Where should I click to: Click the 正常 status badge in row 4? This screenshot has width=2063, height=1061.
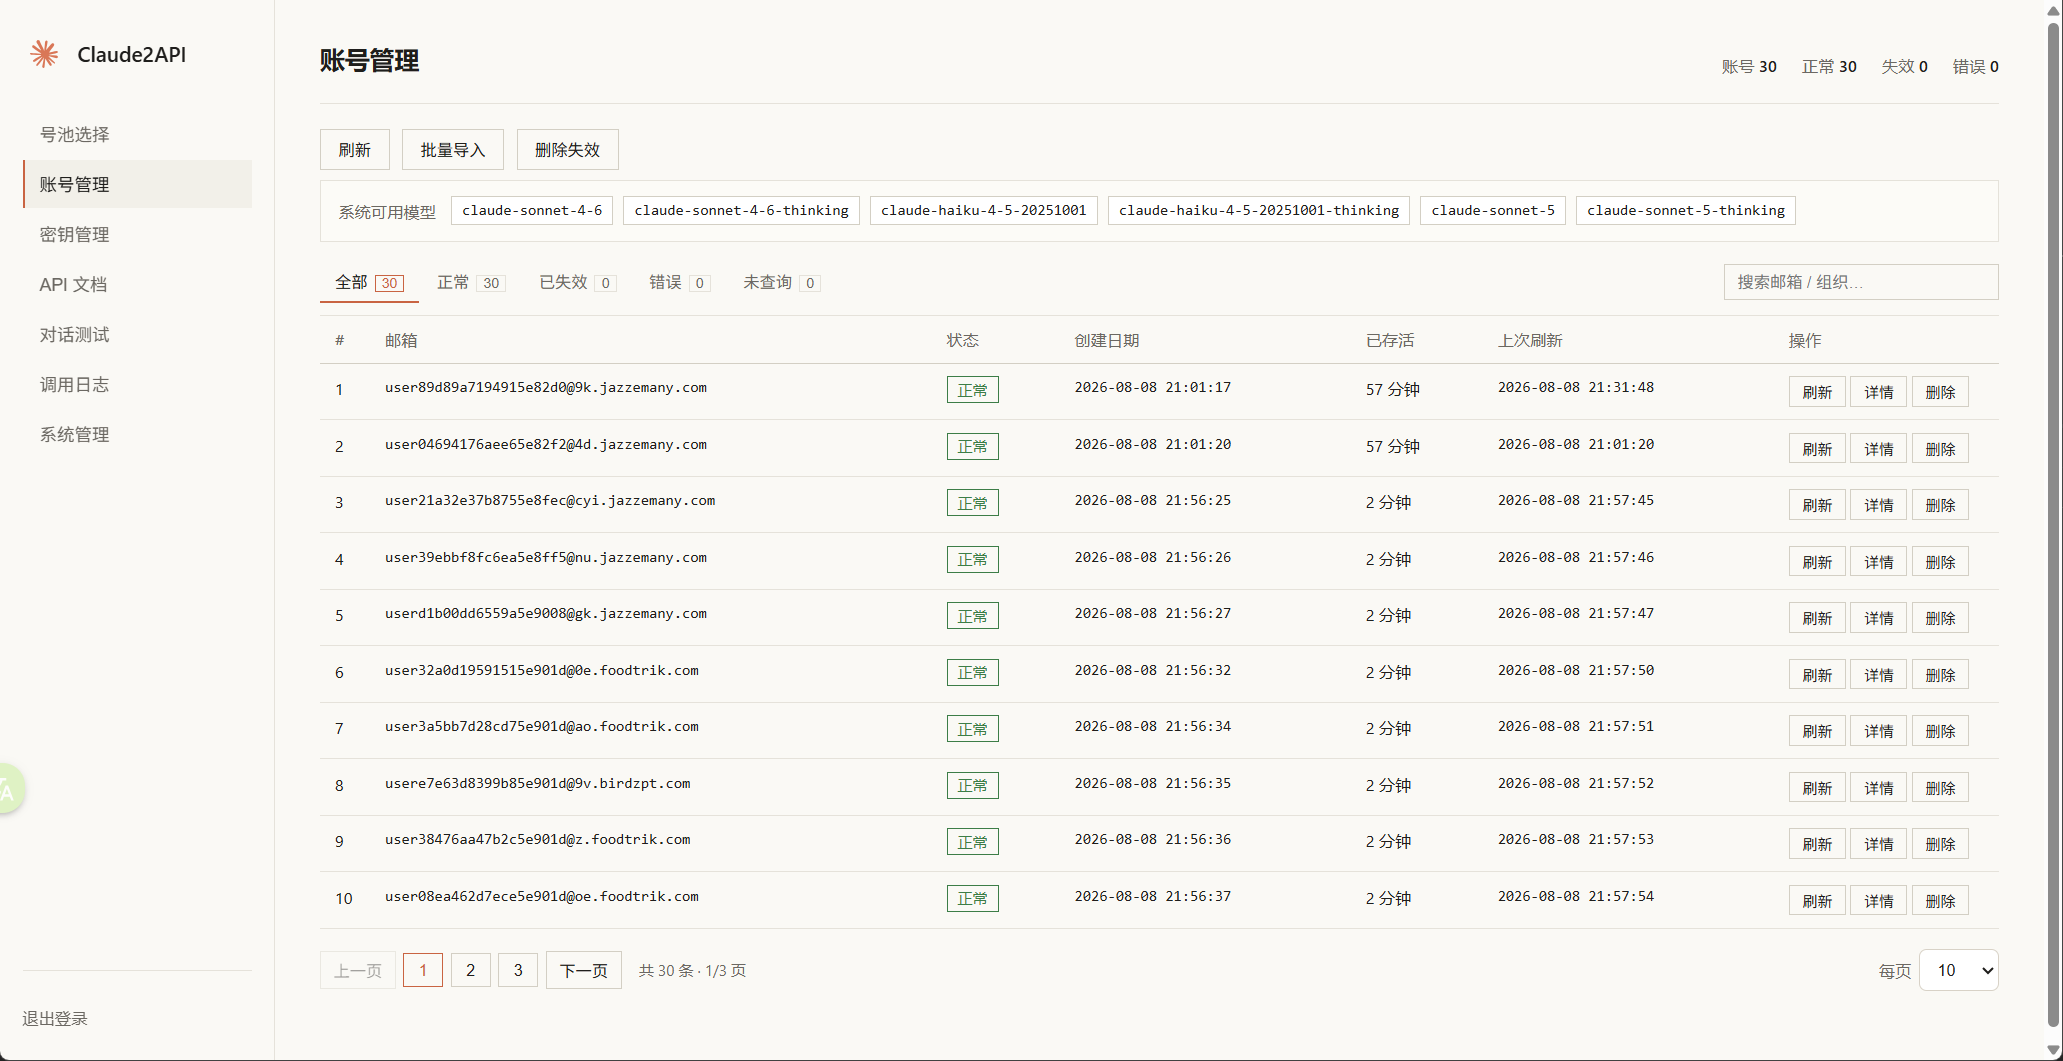[x=973, y=560]
